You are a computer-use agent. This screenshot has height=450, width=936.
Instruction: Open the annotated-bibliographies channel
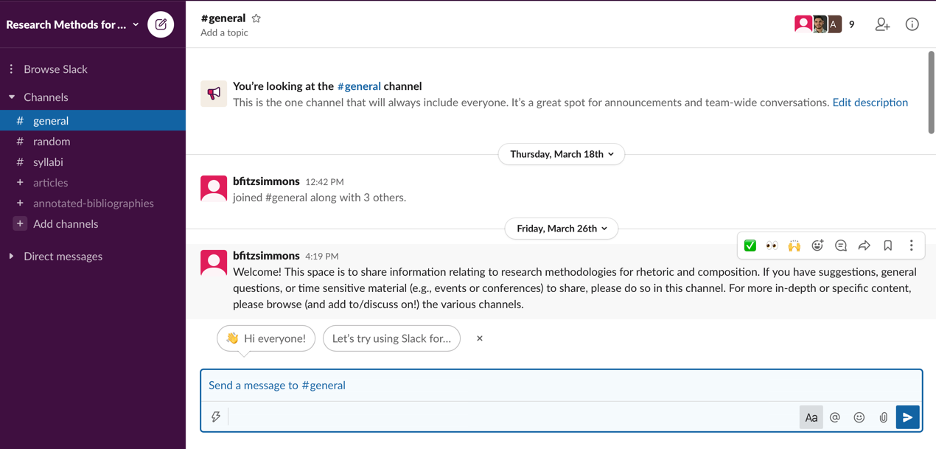click(93, 203)
